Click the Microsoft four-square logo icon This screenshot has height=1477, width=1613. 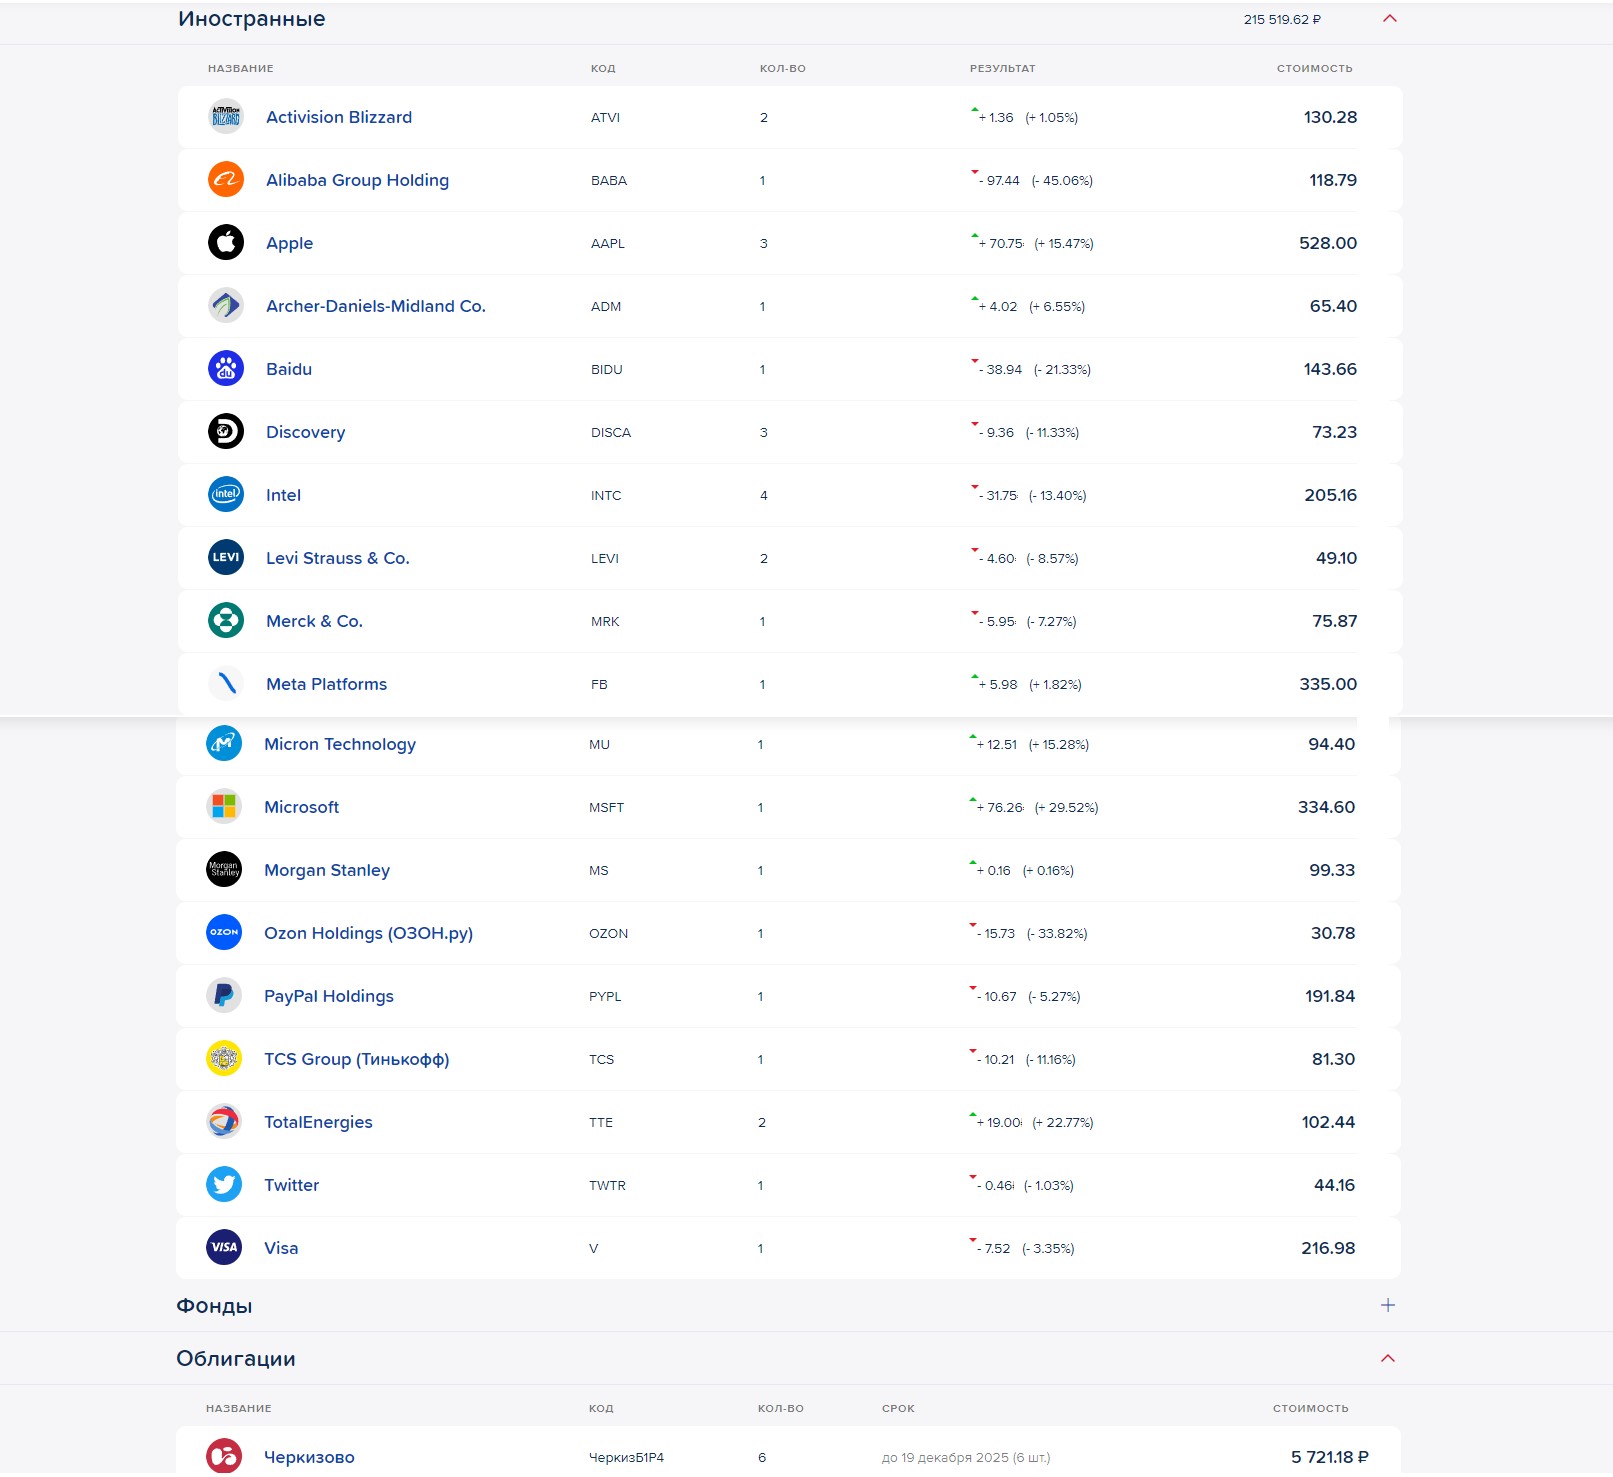point(224,807)
